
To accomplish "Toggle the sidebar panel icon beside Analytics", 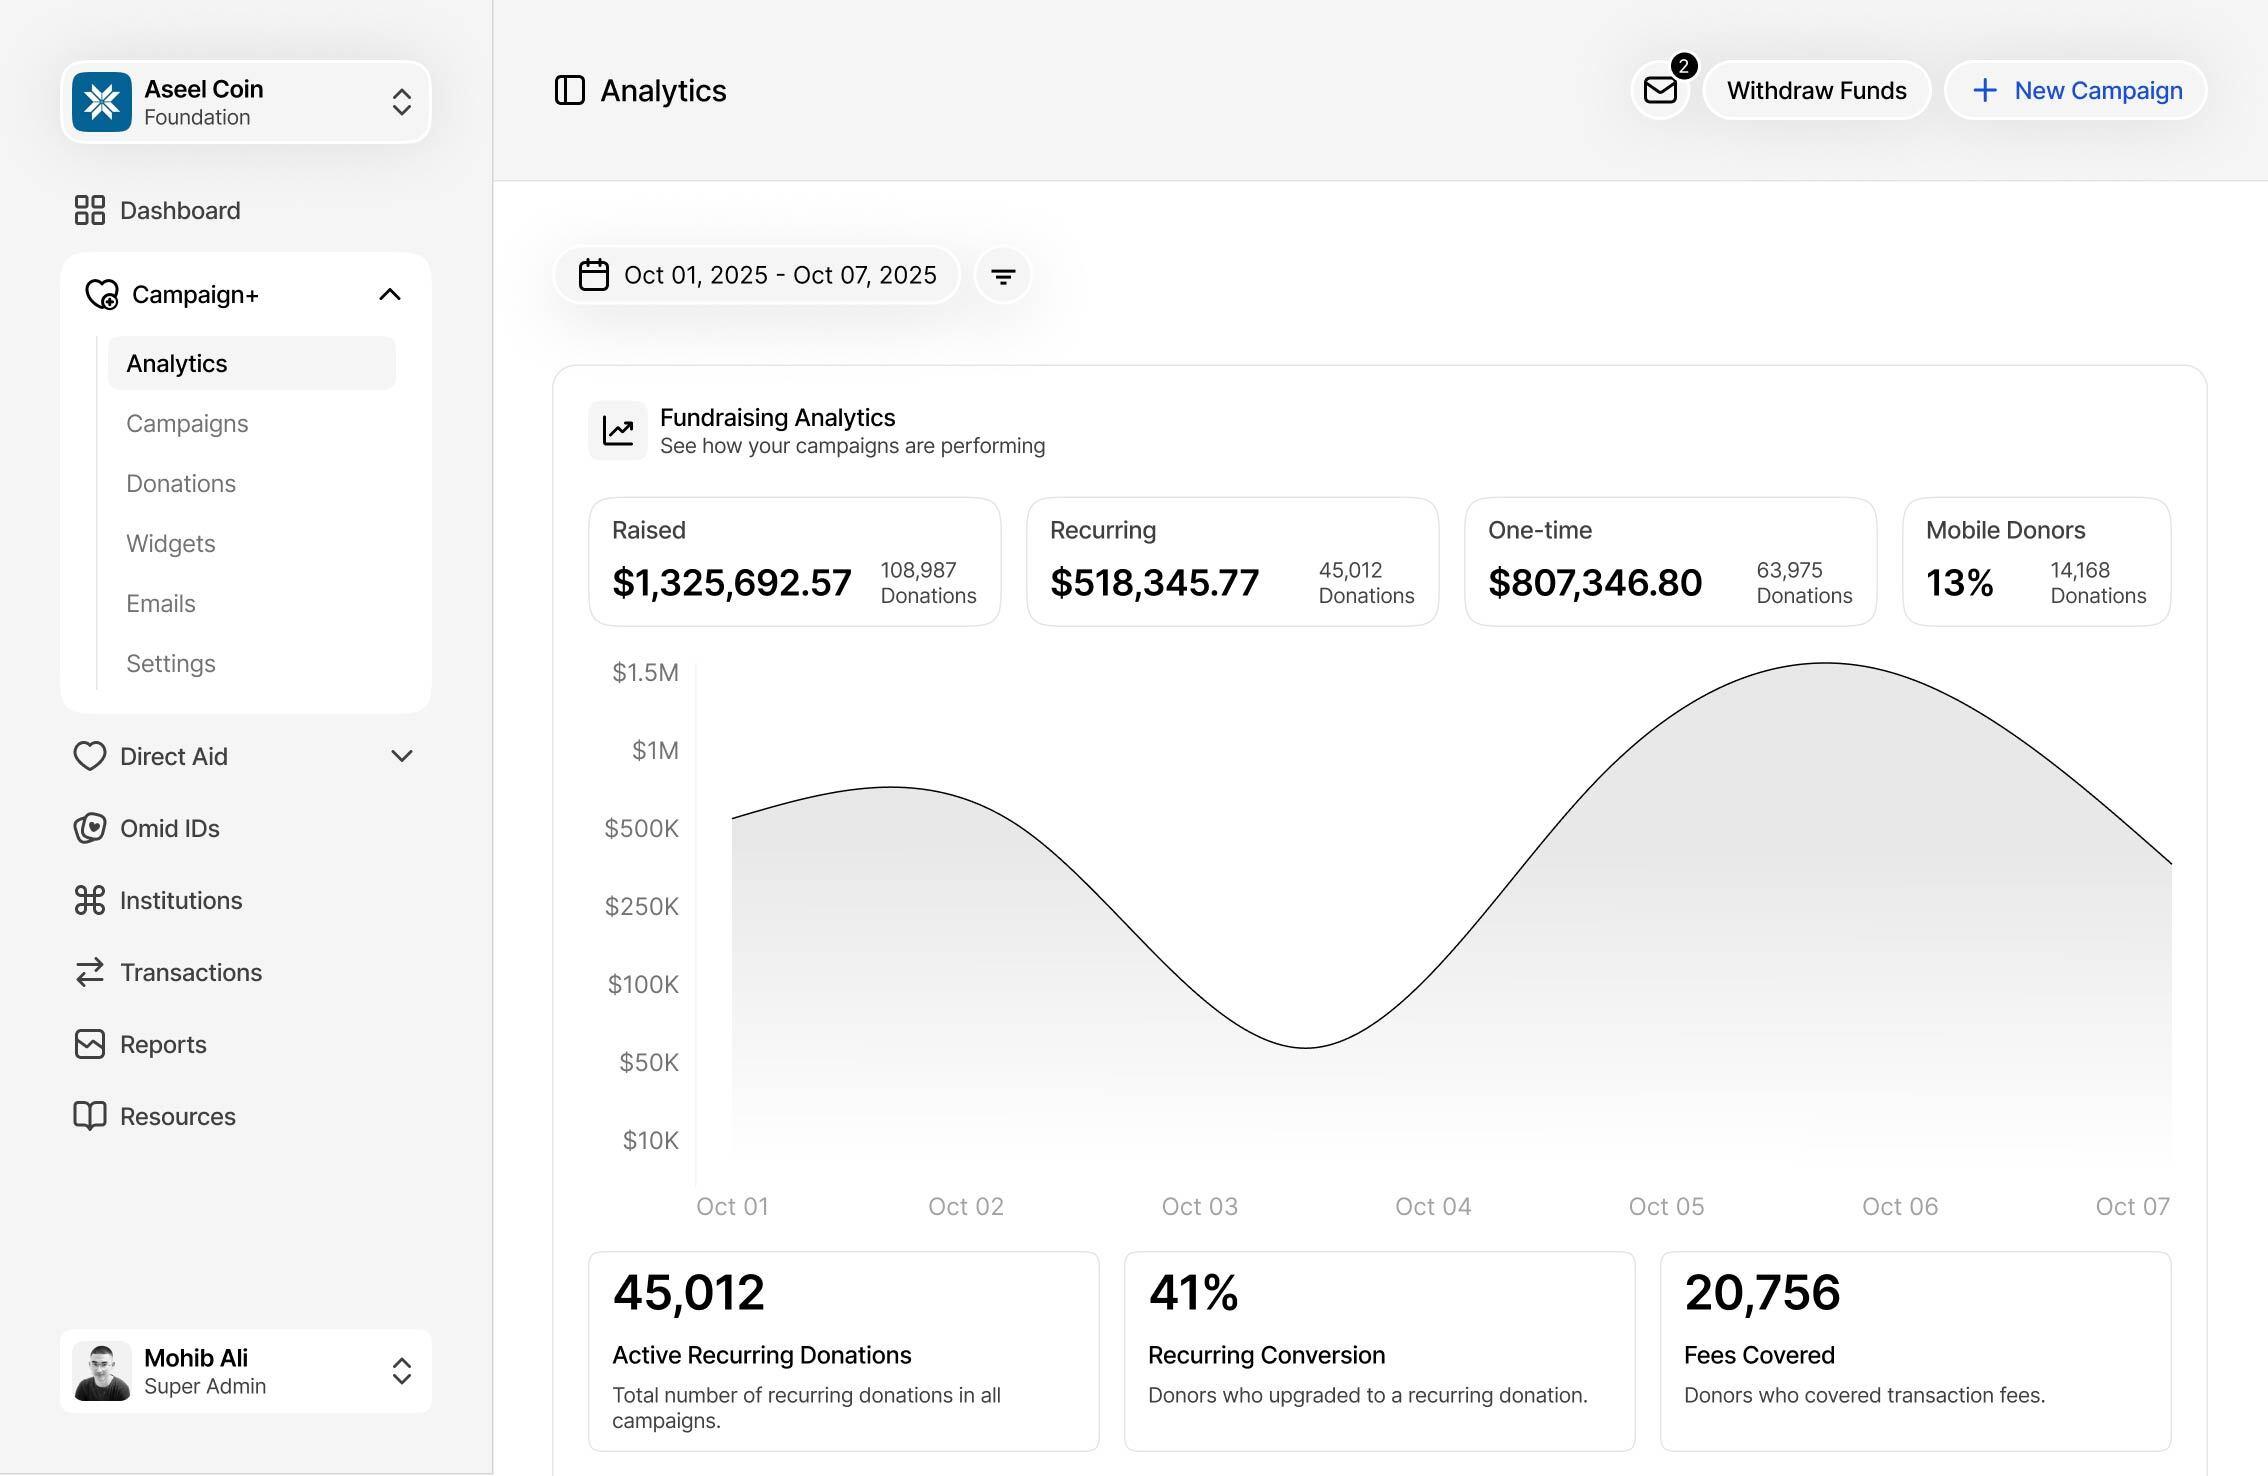I will [x=569, y=90].
